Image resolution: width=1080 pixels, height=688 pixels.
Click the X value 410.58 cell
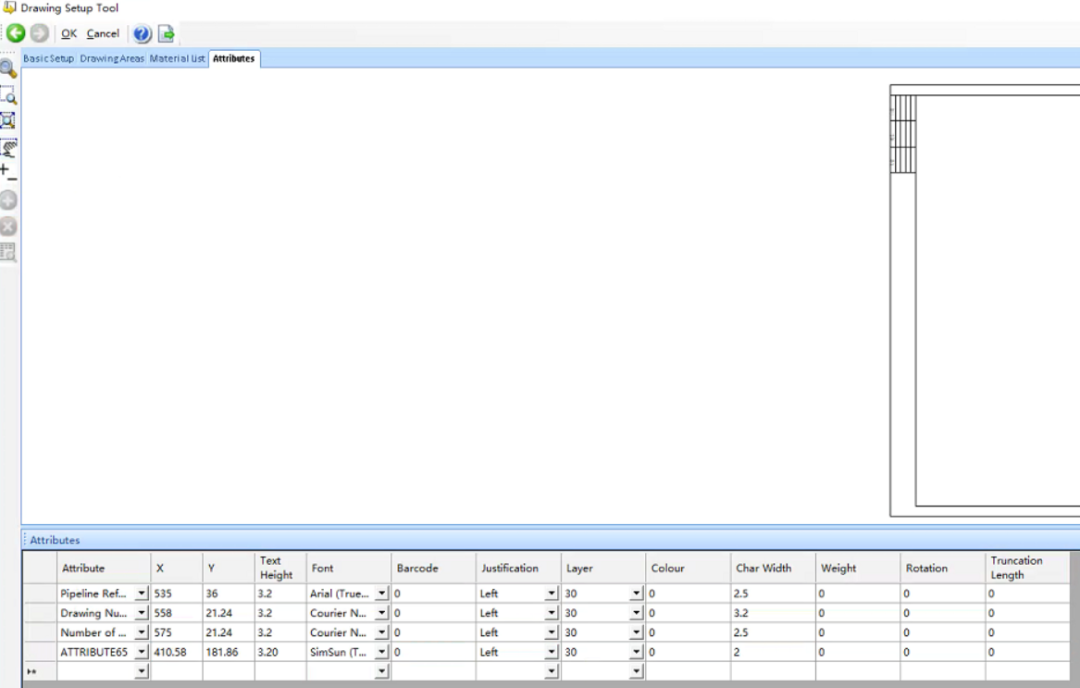[x=176, y=651]
